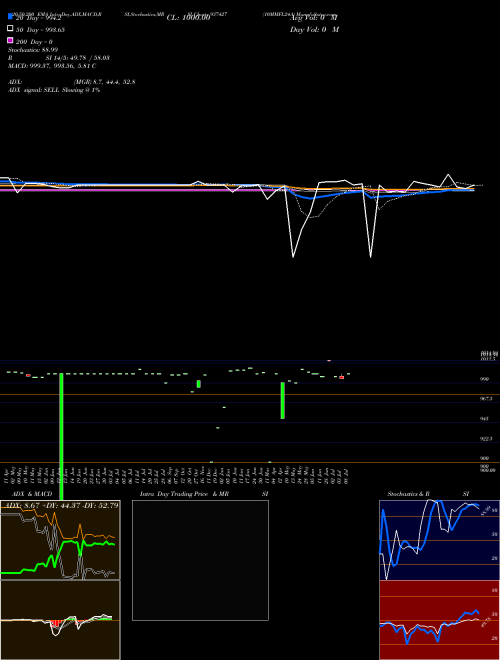Click the second deep trough of white price line
The image size is (500, 660).
click(370, 256)
